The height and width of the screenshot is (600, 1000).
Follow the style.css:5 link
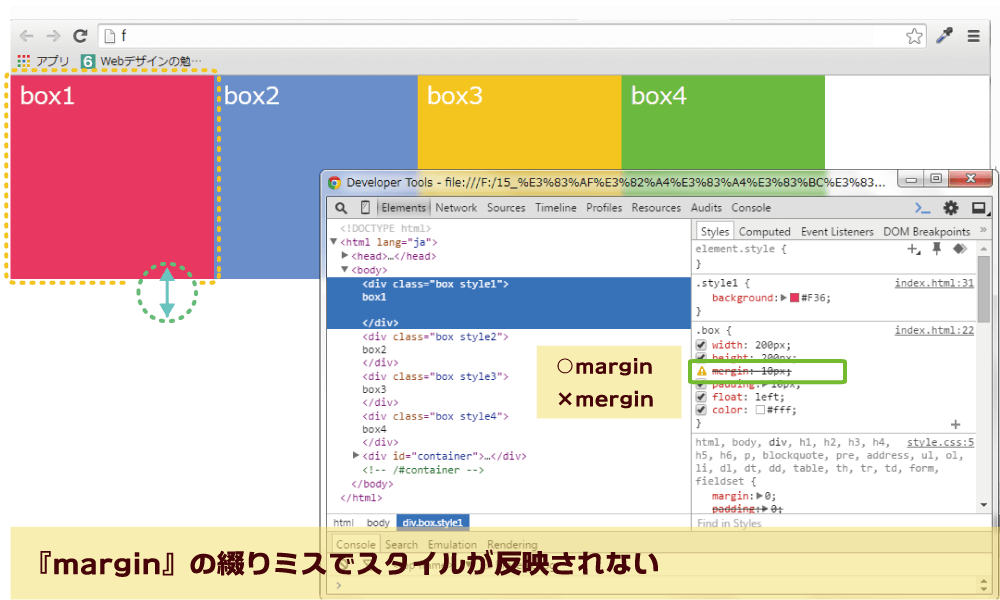point(940,442)
